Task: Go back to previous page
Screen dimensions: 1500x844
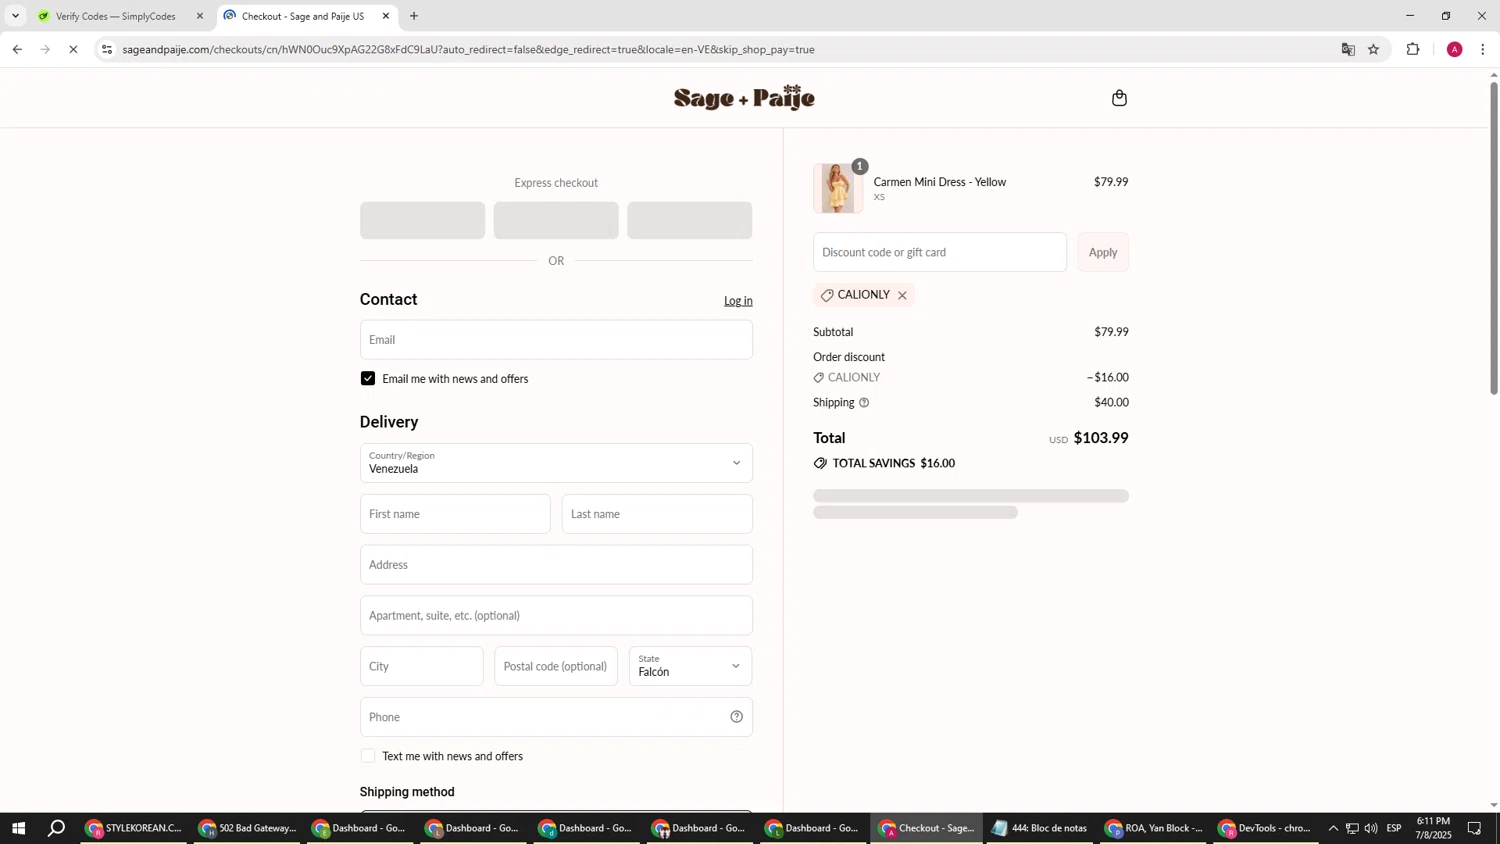Action: click(x=17, y=49)
